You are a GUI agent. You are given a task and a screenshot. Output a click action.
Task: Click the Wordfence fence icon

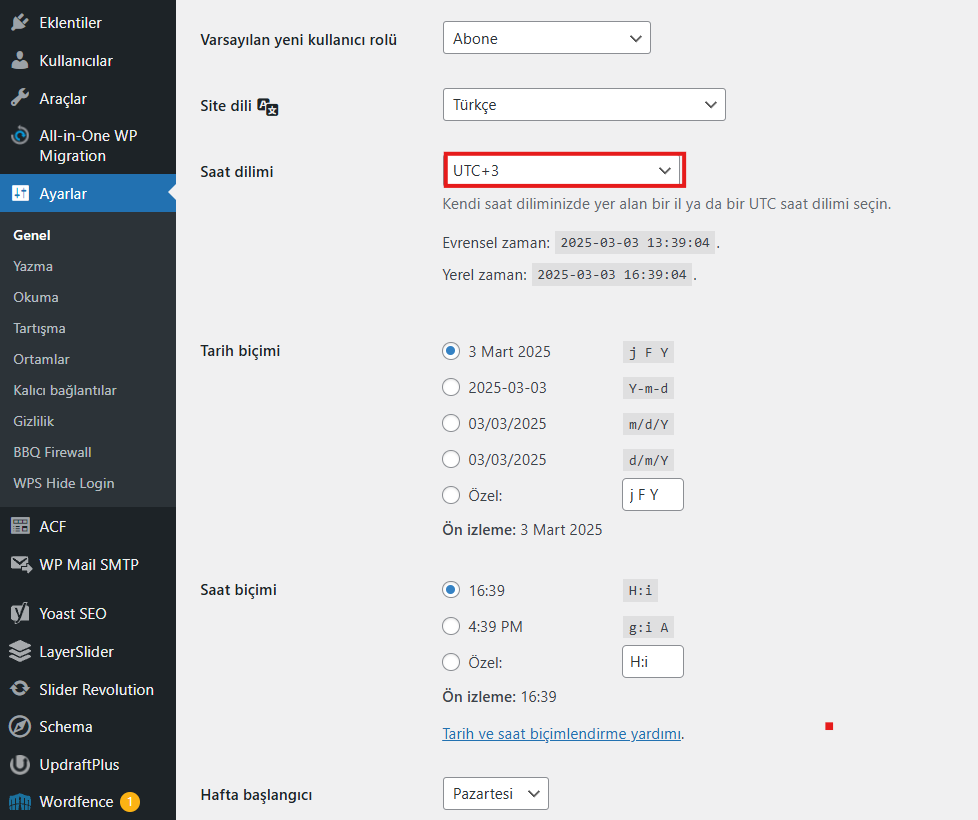(x=20, y=802)
